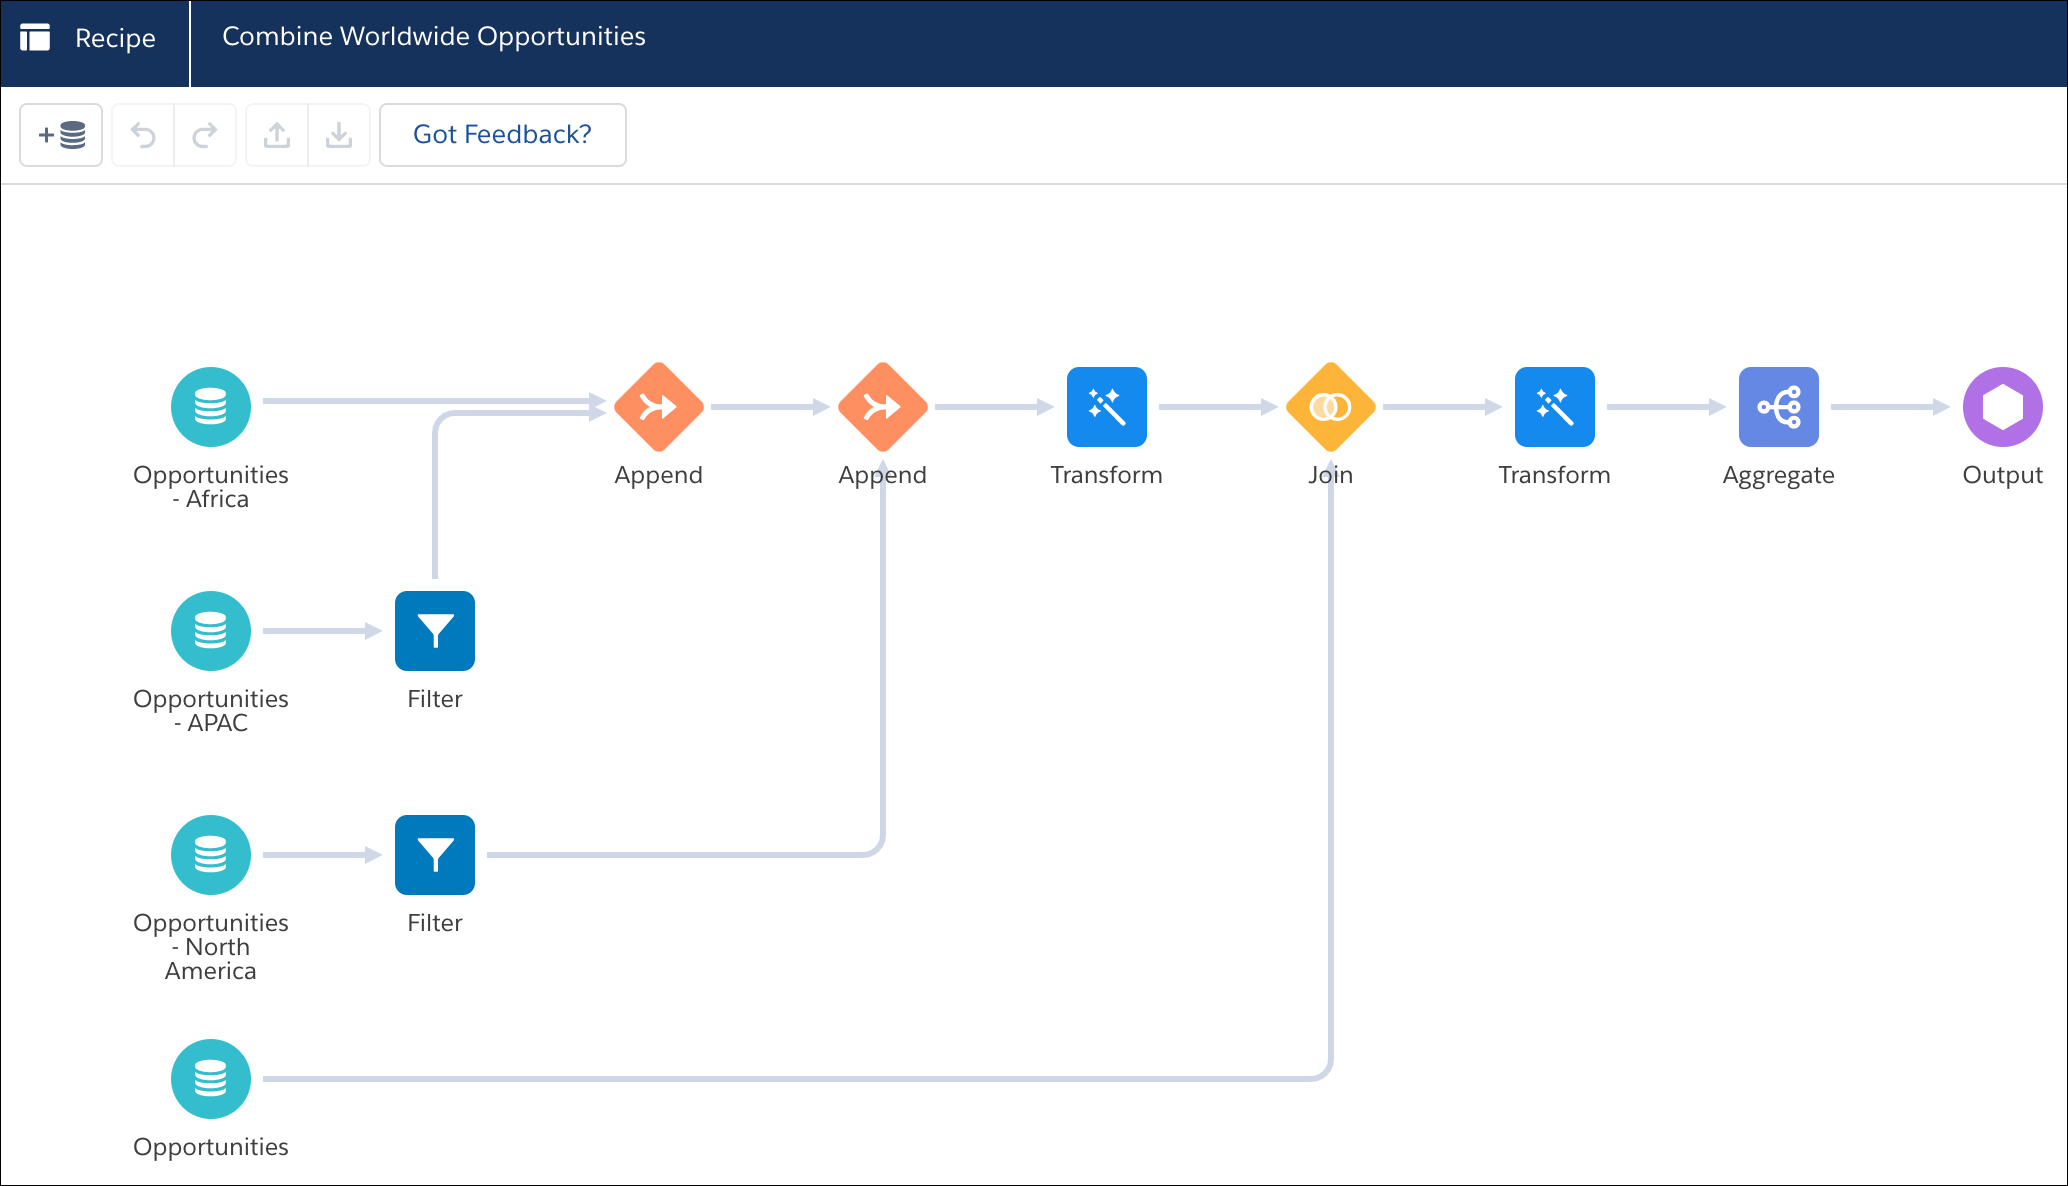
Task: Open the Filter node after North America
Action: pos(435,855)
